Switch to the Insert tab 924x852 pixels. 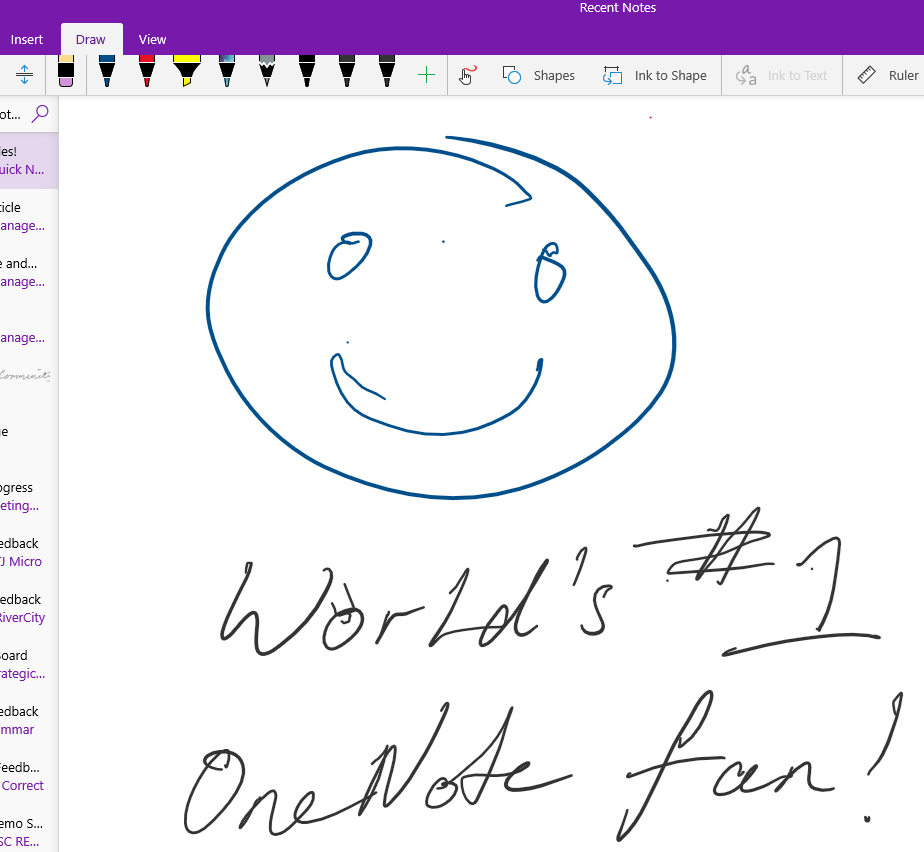tap(27, 40)
